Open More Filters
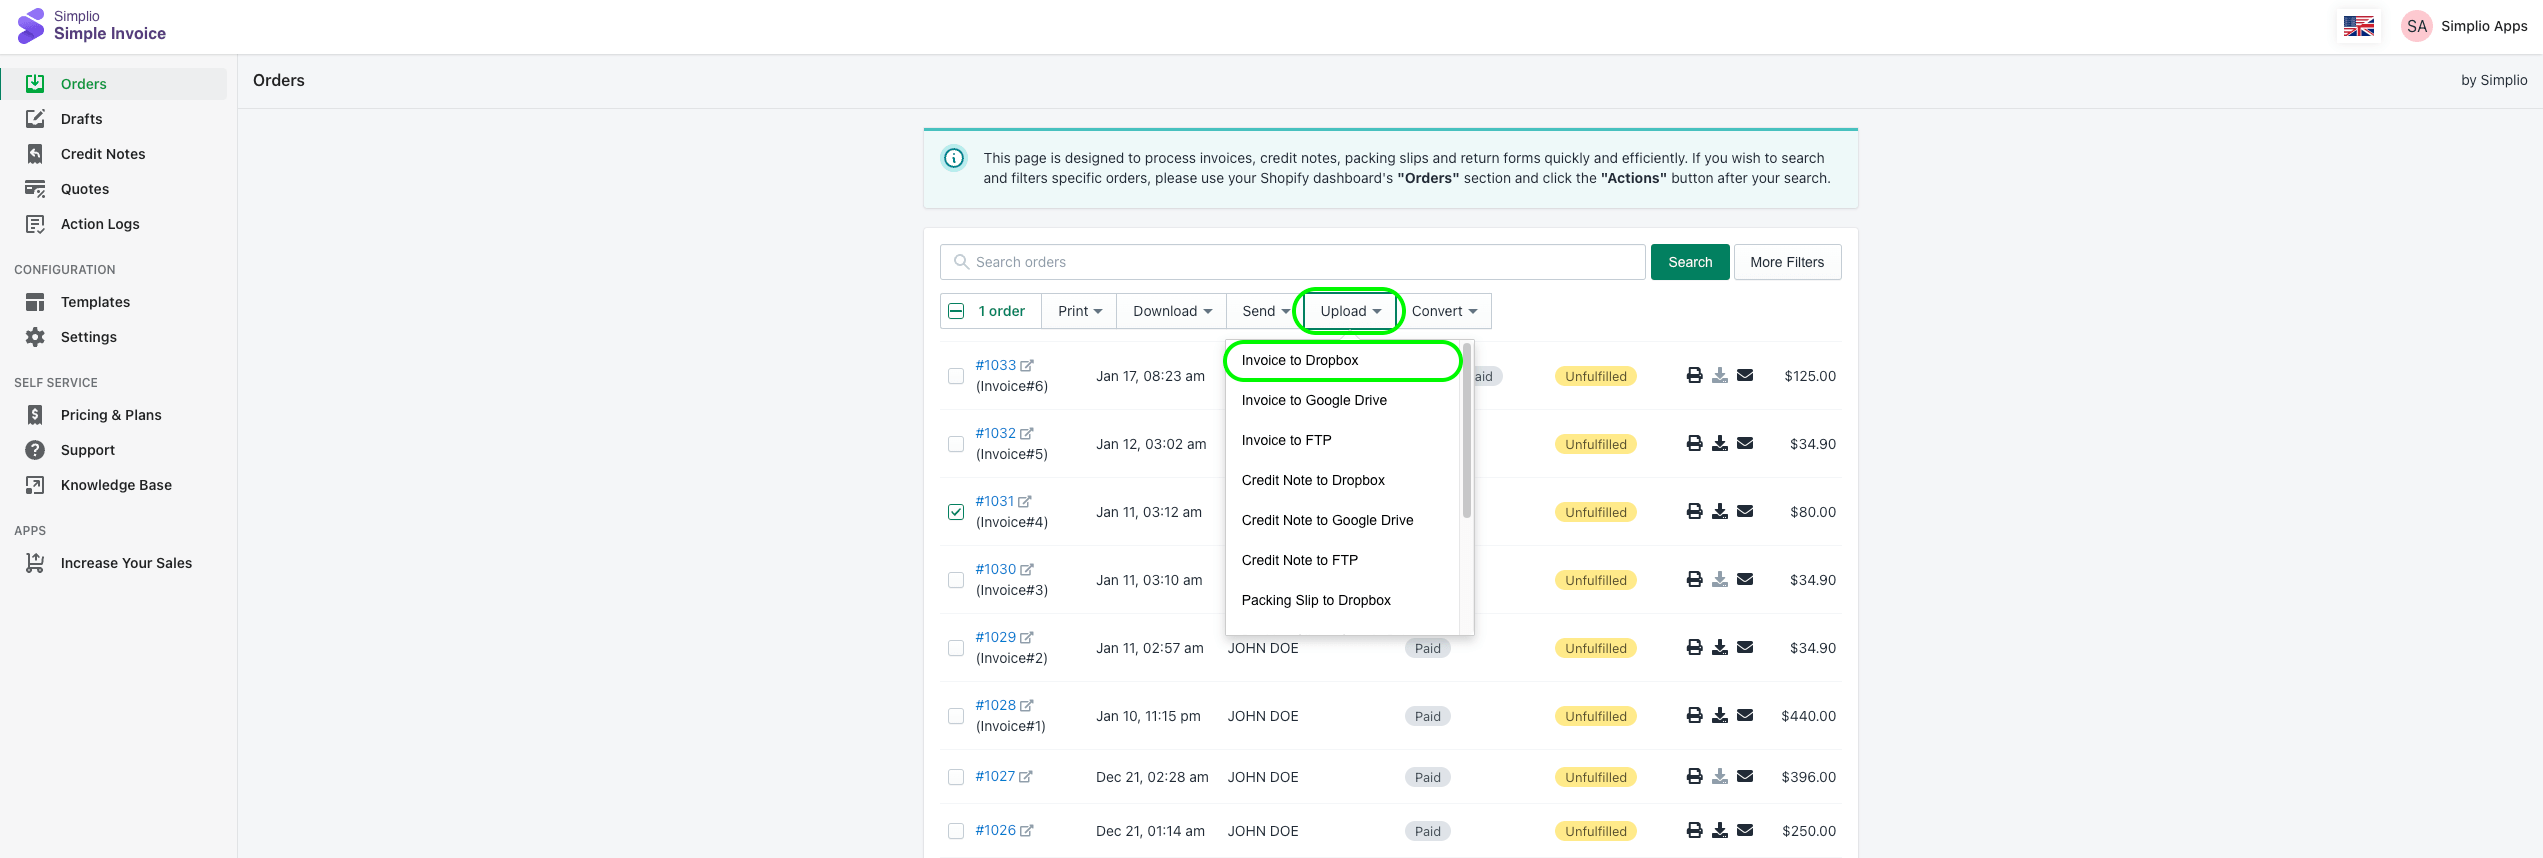This screenshot has height=858, width=2543. 1787,262
